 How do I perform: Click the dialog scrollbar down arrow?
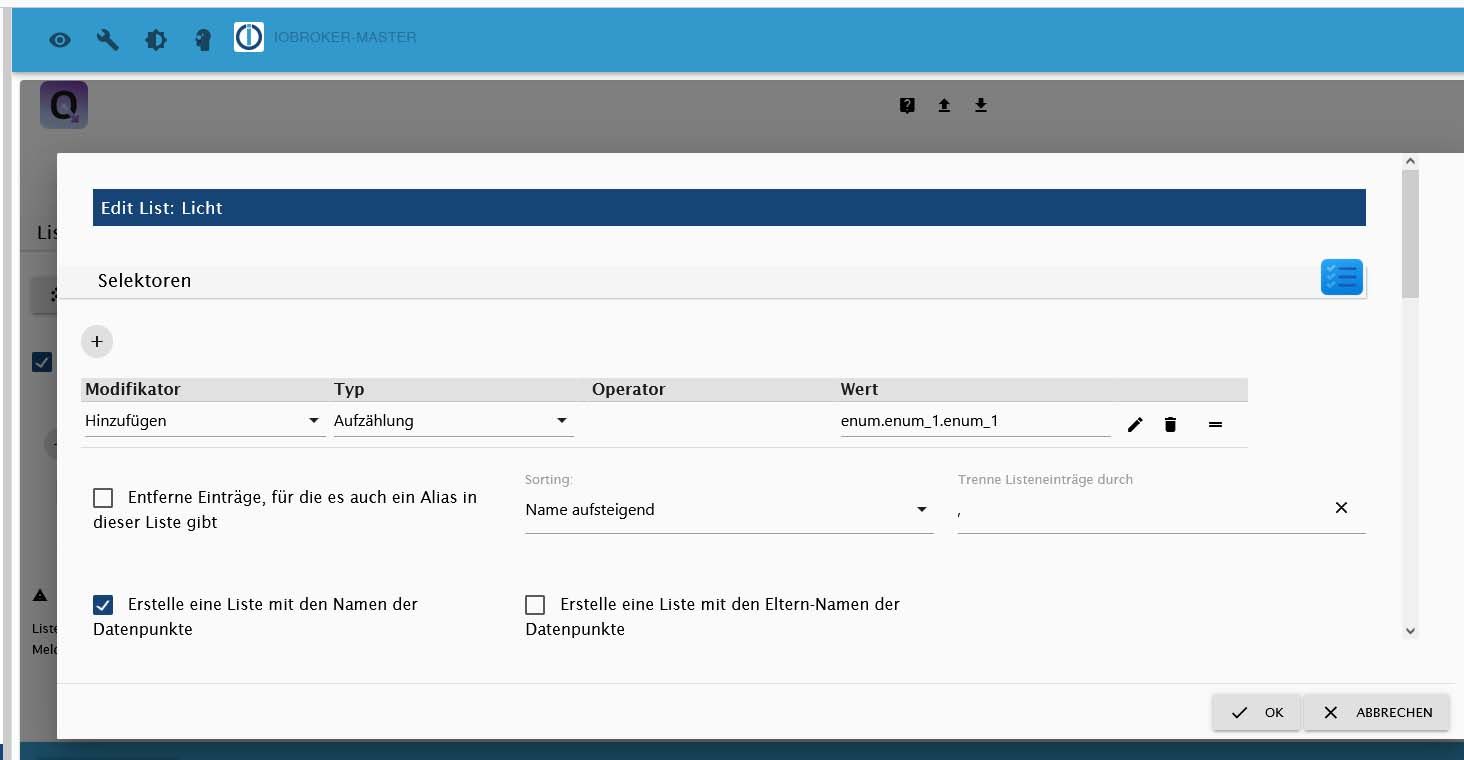point(1410,631)
